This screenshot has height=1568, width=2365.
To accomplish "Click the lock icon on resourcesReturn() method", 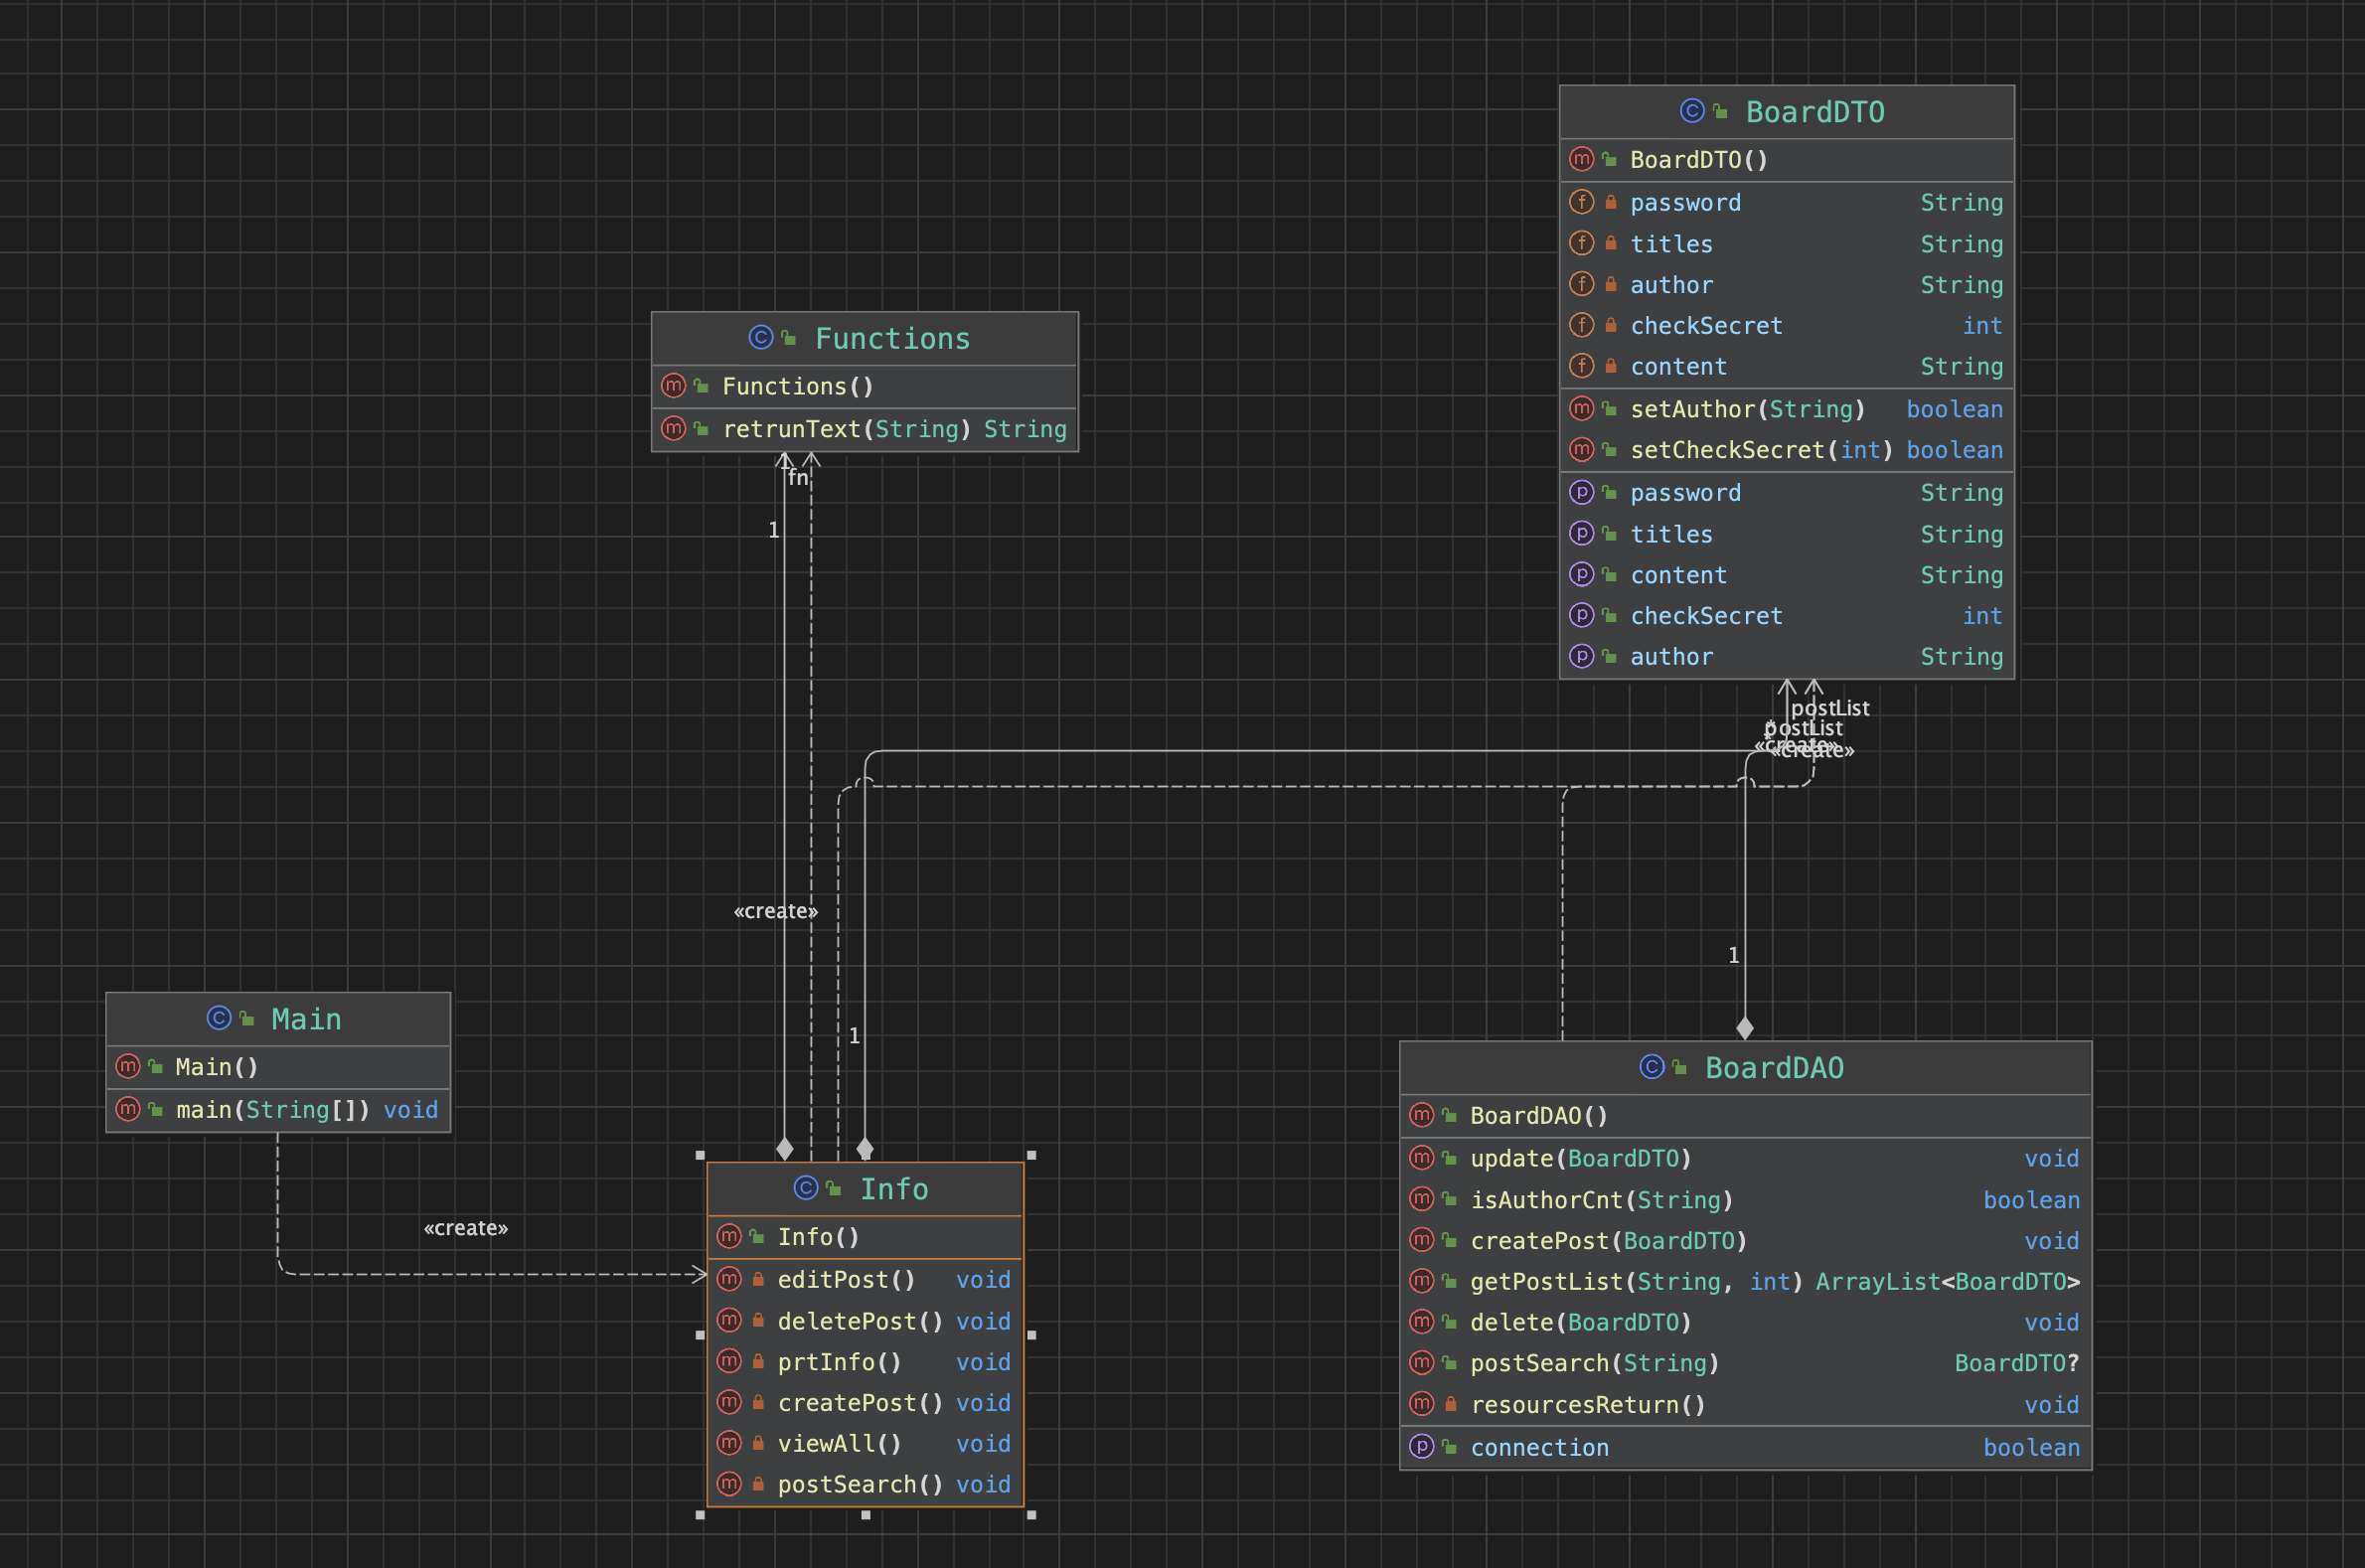I will (x=1450, y=1404).
